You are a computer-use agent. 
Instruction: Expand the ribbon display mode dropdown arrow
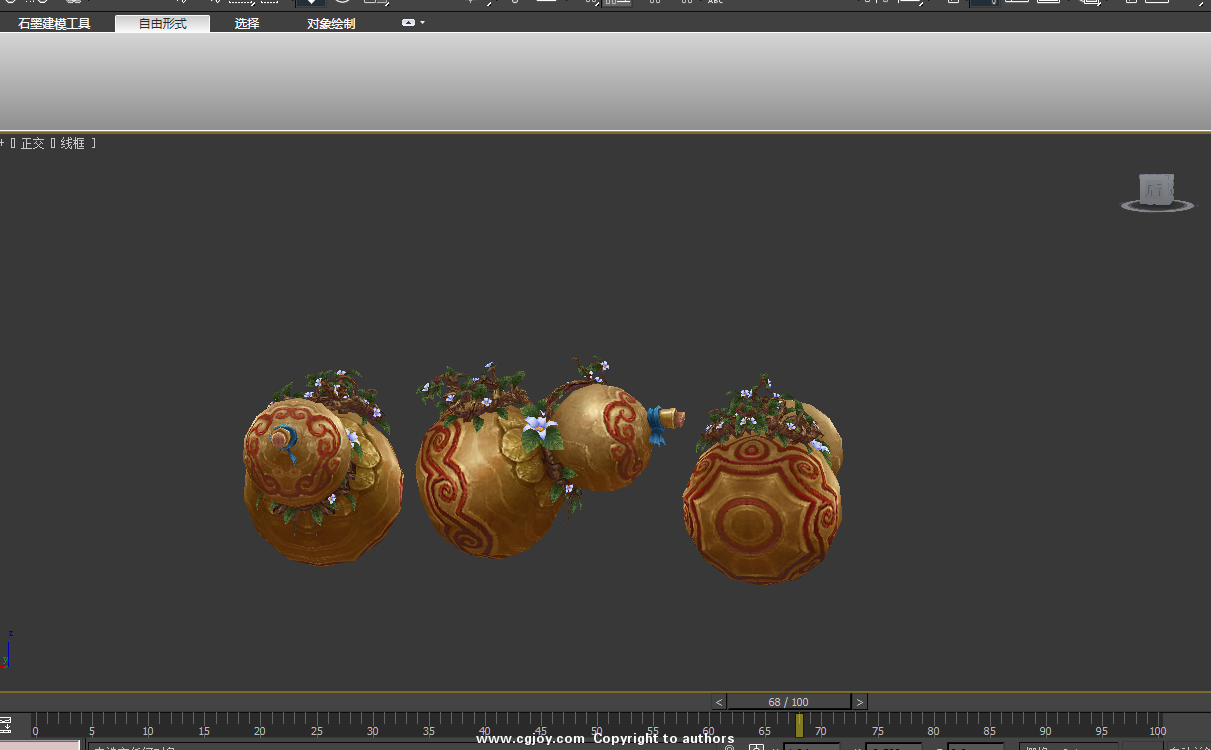423,22
